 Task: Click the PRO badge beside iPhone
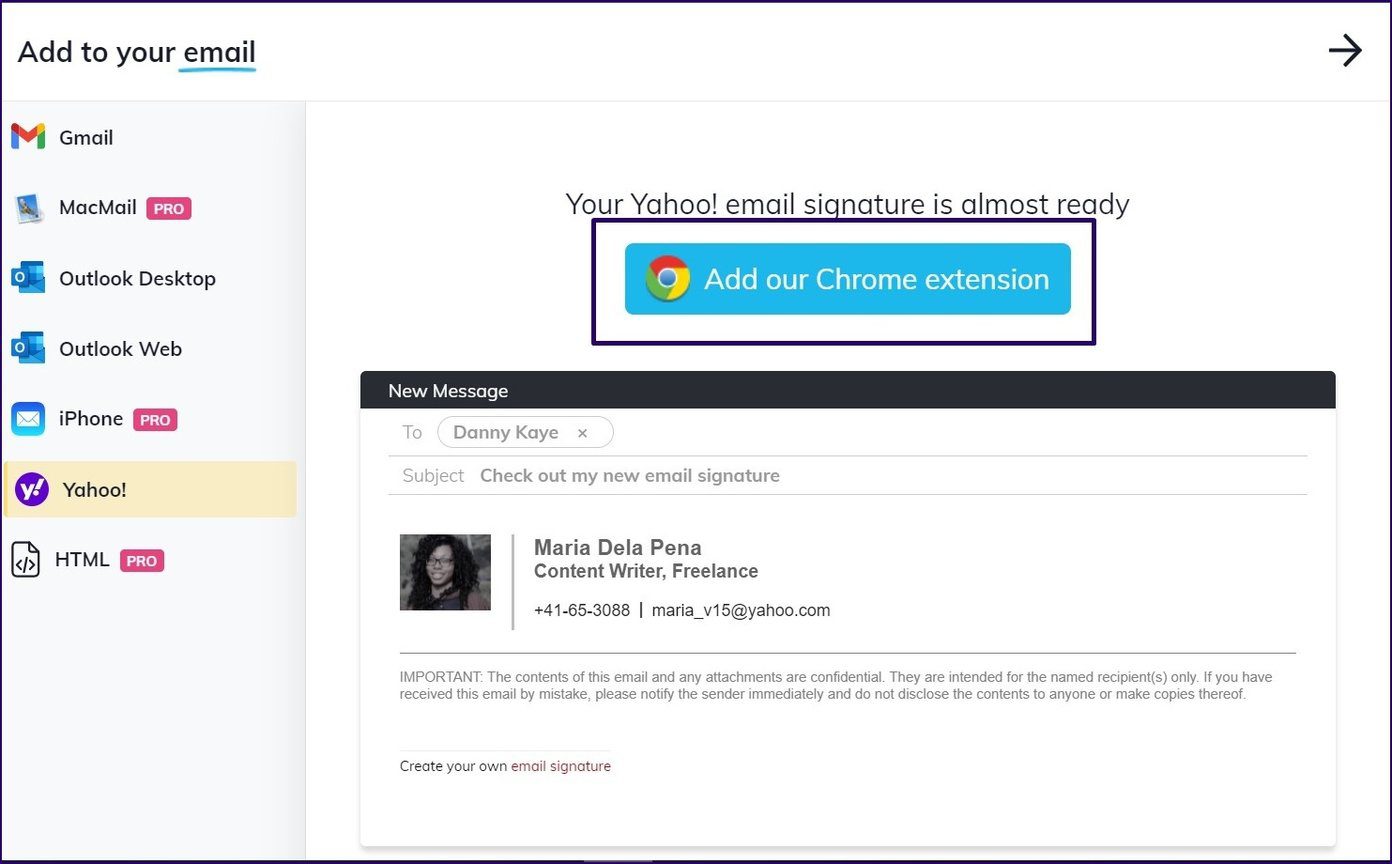(155, 420)
